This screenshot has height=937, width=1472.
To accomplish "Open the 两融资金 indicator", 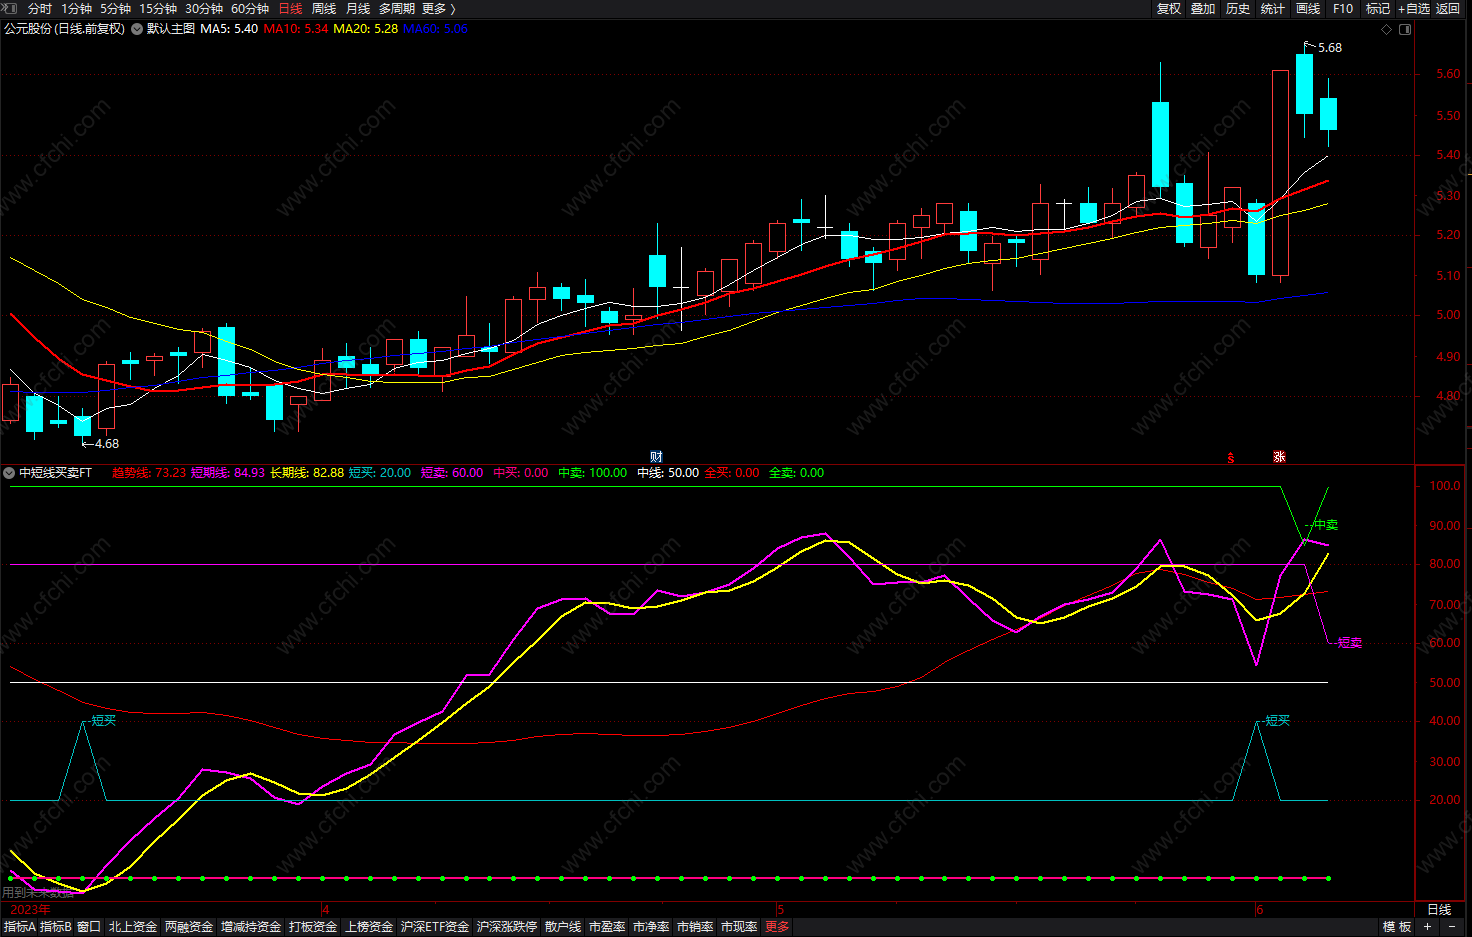I will tap(189, 927).
